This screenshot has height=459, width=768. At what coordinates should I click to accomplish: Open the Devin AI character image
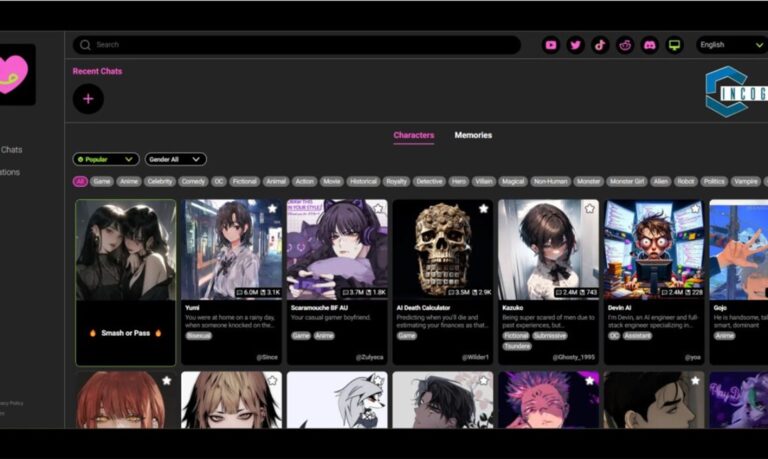coord(654,249)
